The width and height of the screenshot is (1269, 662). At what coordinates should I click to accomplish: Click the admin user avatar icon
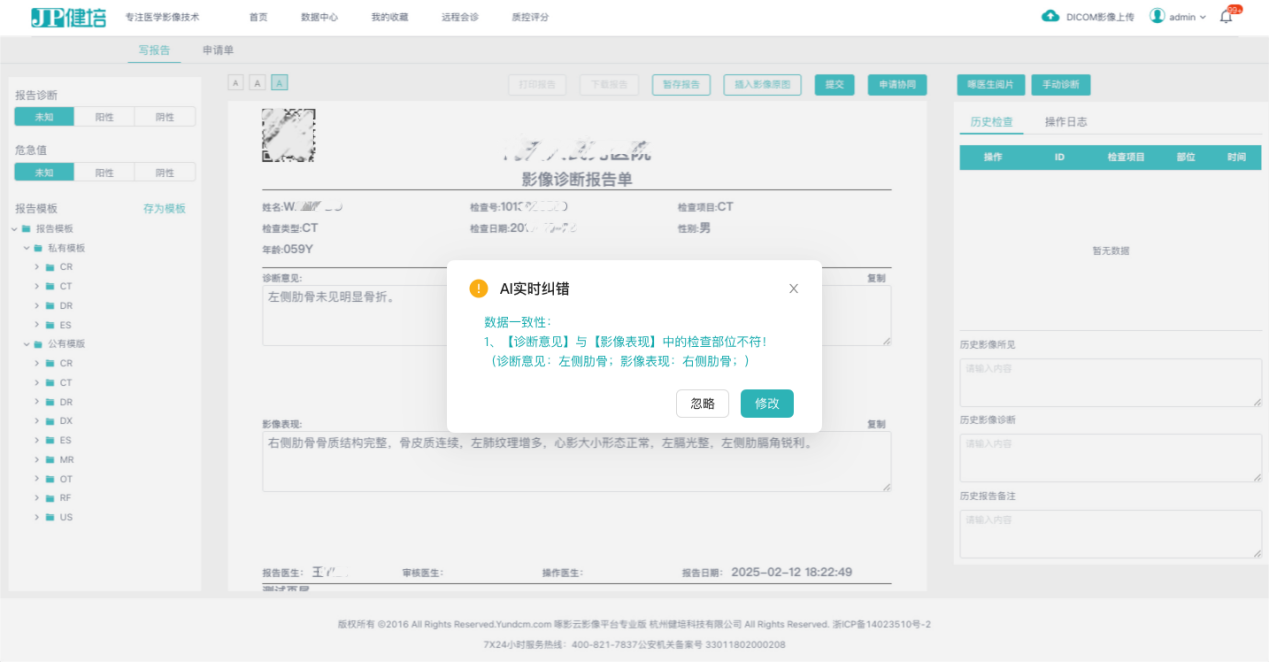click(x=1157, y=16)
